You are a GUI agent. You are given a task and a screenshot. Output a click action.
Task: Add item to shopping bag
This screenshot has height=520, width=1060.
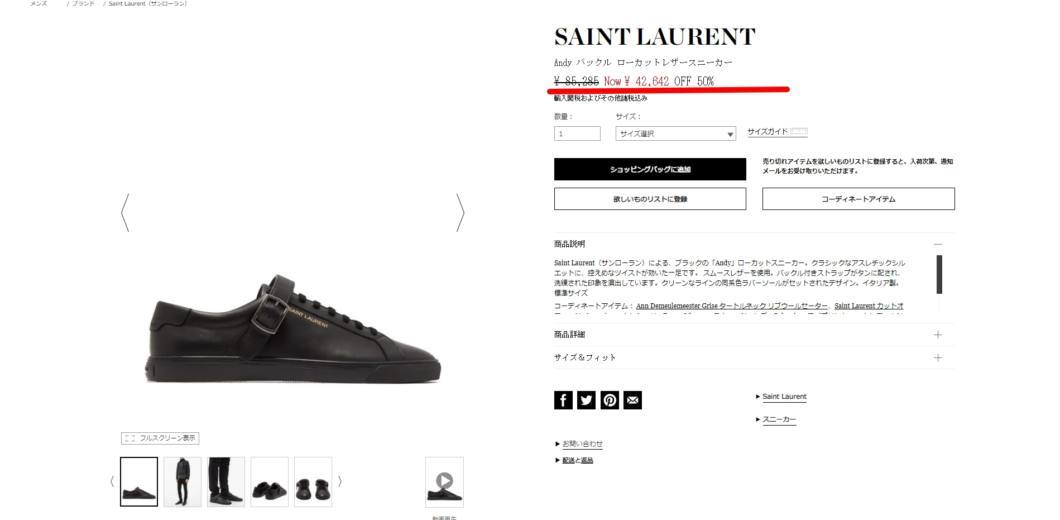tap(650, 169)
